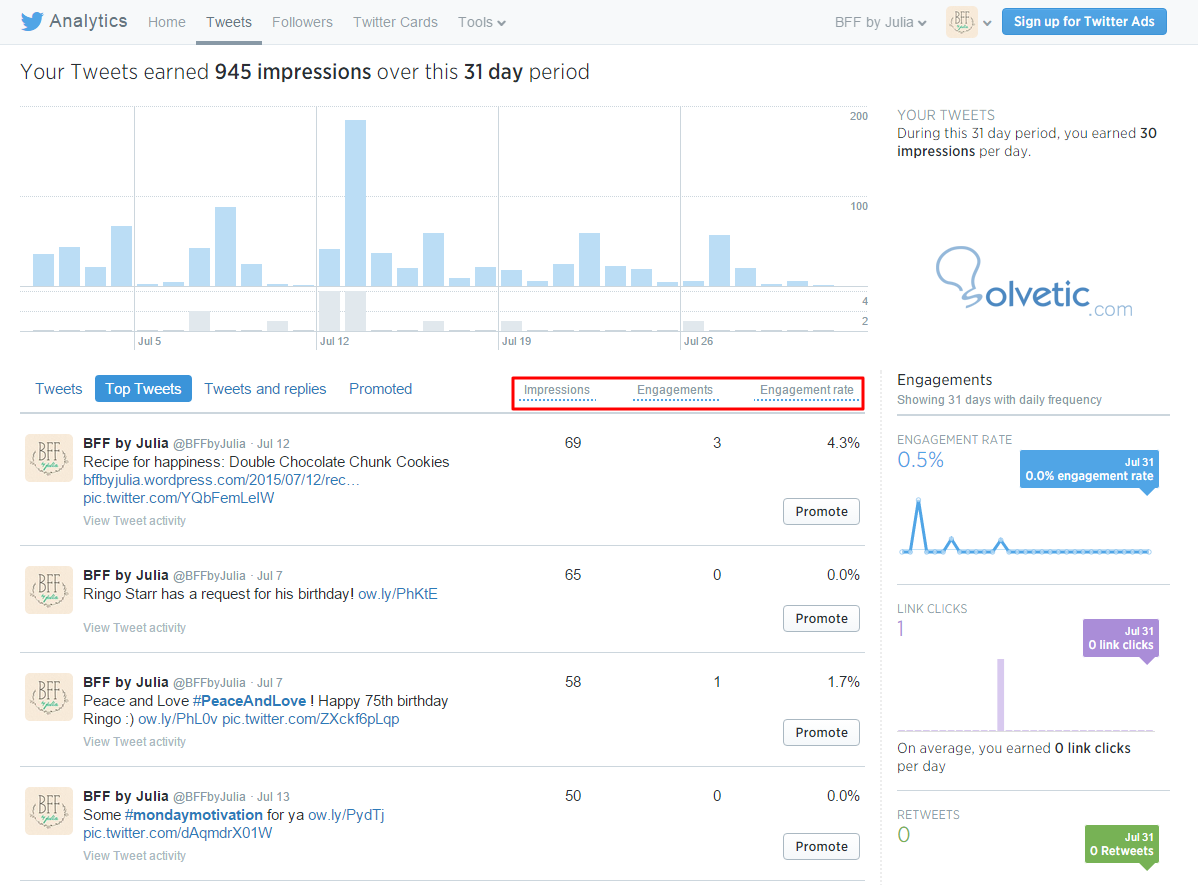Click avatar on the #mondaymotivation tweet

(49, 811)
